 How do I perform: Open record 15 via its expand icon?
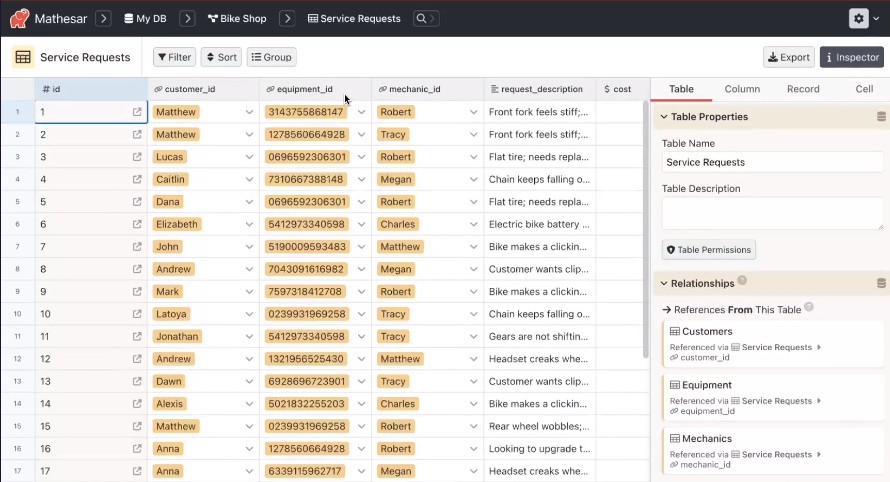(137, 426)
